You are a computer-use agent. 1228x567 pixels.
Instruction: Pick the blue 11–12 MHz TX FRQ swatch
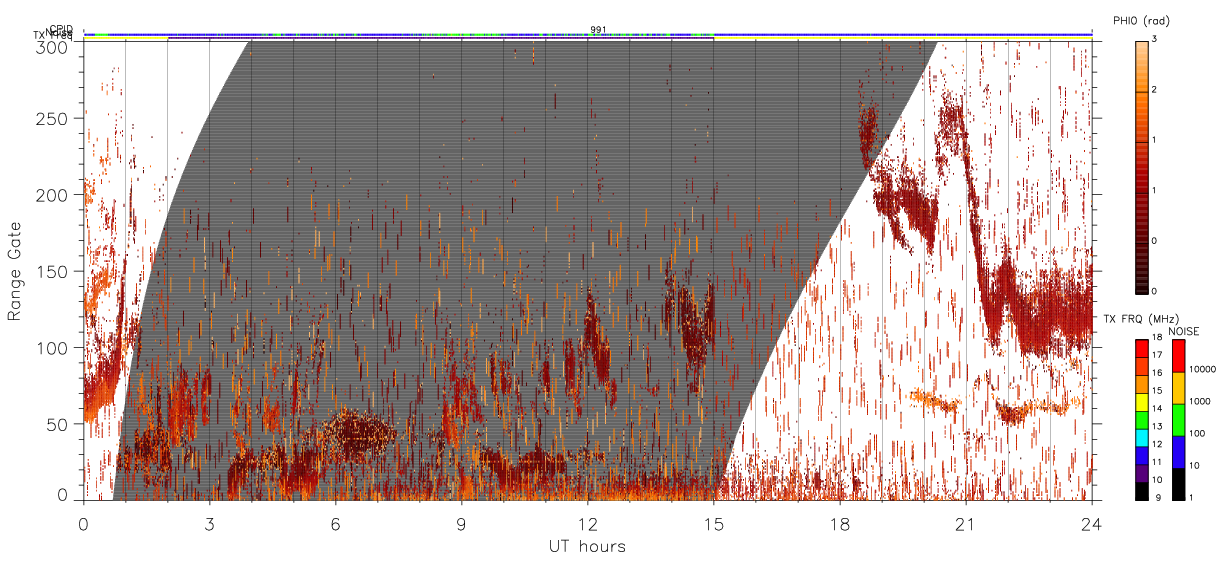[x=1141, y=454]
